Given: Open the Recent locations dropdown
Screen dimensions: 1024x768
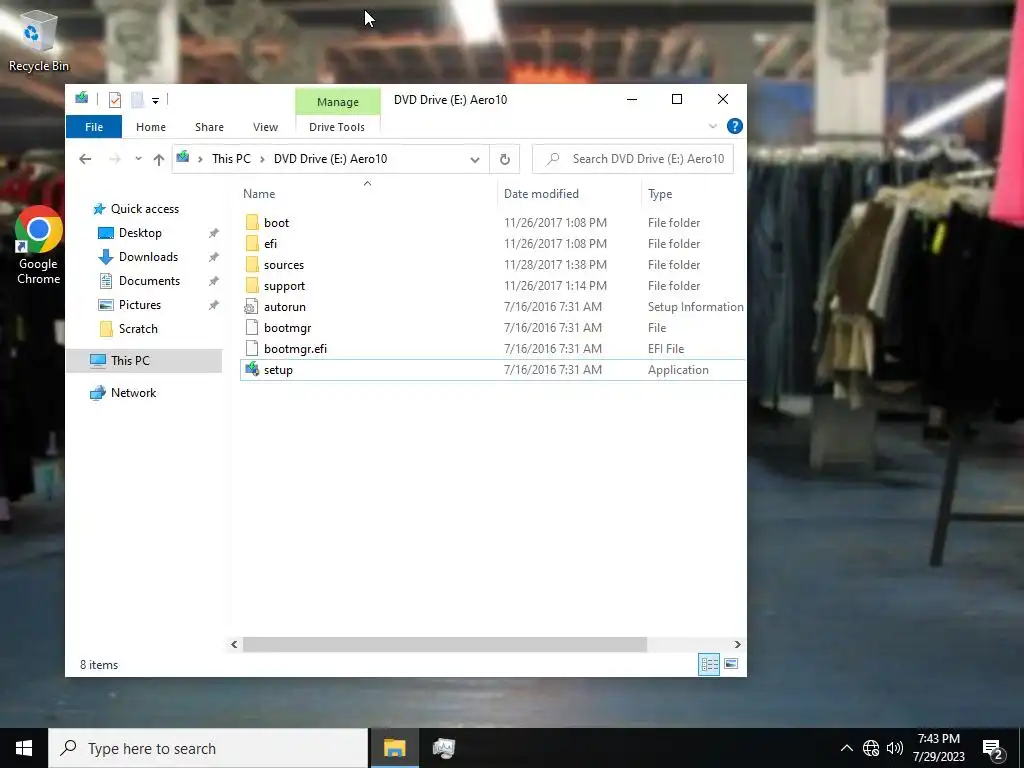Looking at the screenshot, I should pyautogui.click(x=138, y=159).
